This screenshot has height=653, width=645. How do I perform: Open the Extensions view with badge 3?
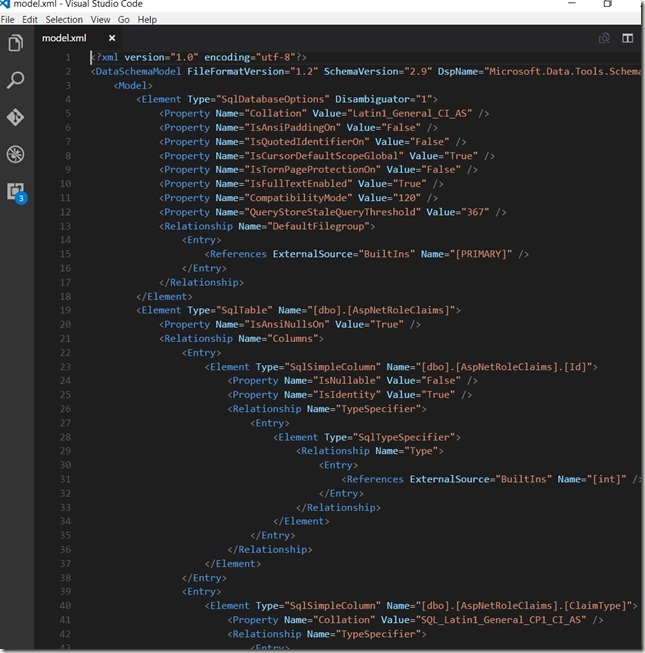[17, 193]
